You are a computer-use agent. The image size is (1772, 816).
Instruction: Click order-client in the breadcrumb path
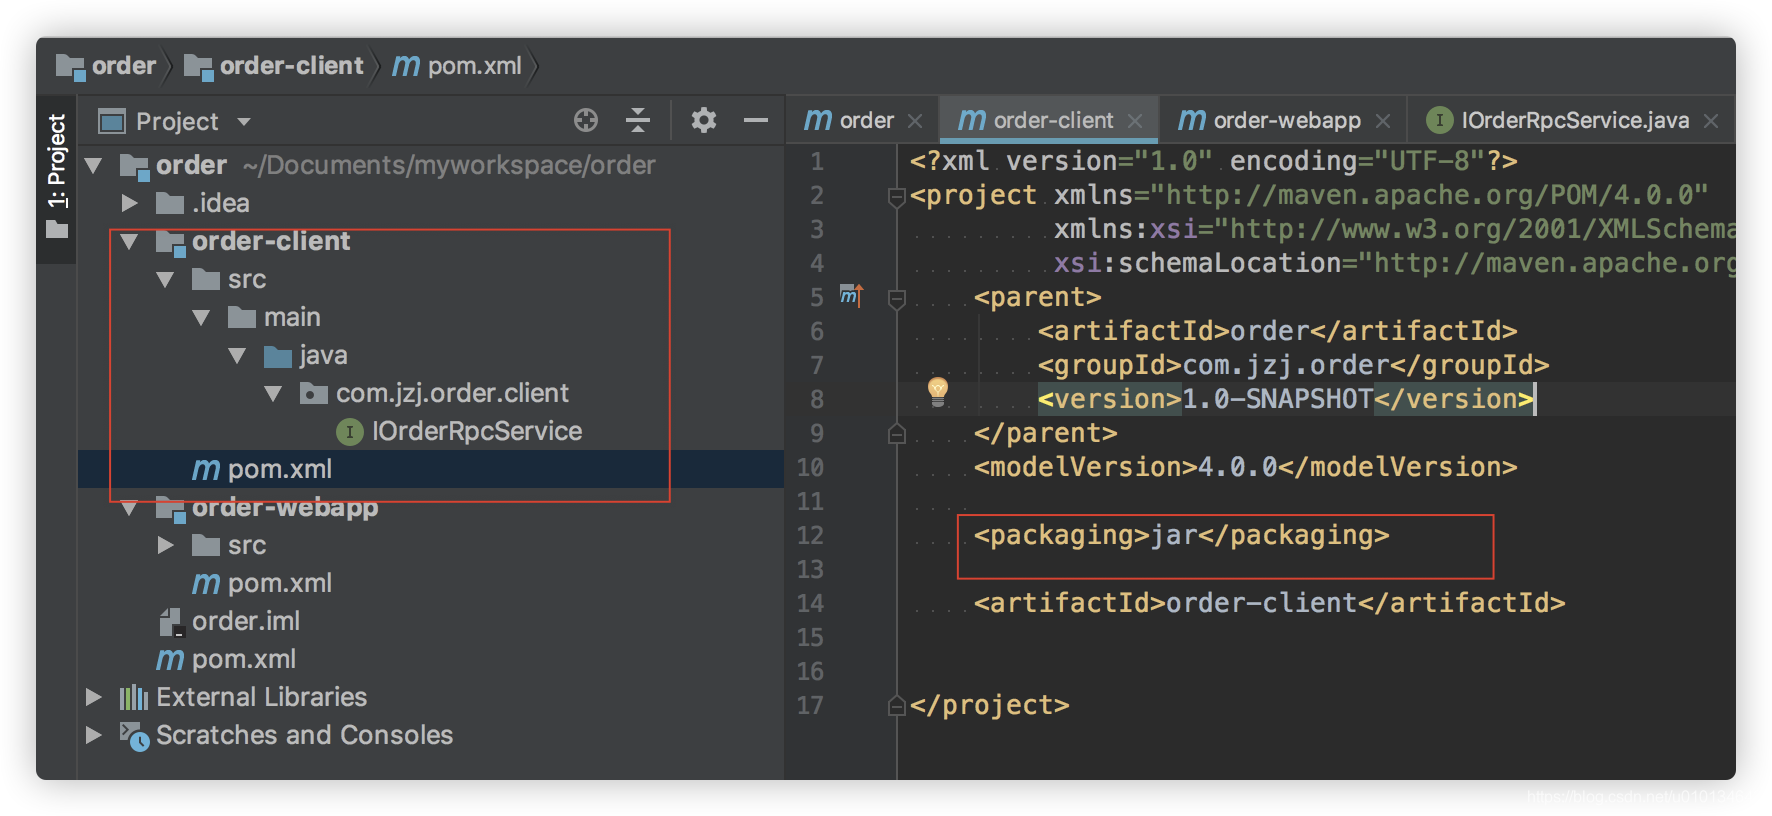pyautogui.click(x=292, y=66)
